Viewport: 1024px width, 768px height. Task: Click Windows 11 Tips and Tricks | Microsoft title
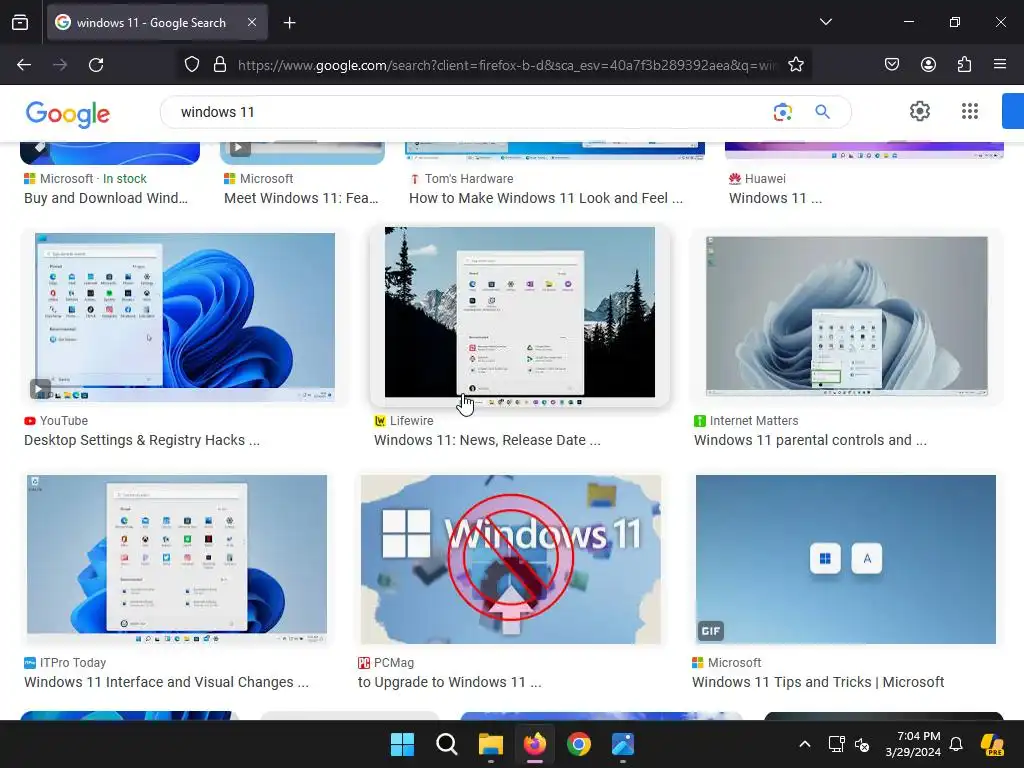[x=818, y=682]
